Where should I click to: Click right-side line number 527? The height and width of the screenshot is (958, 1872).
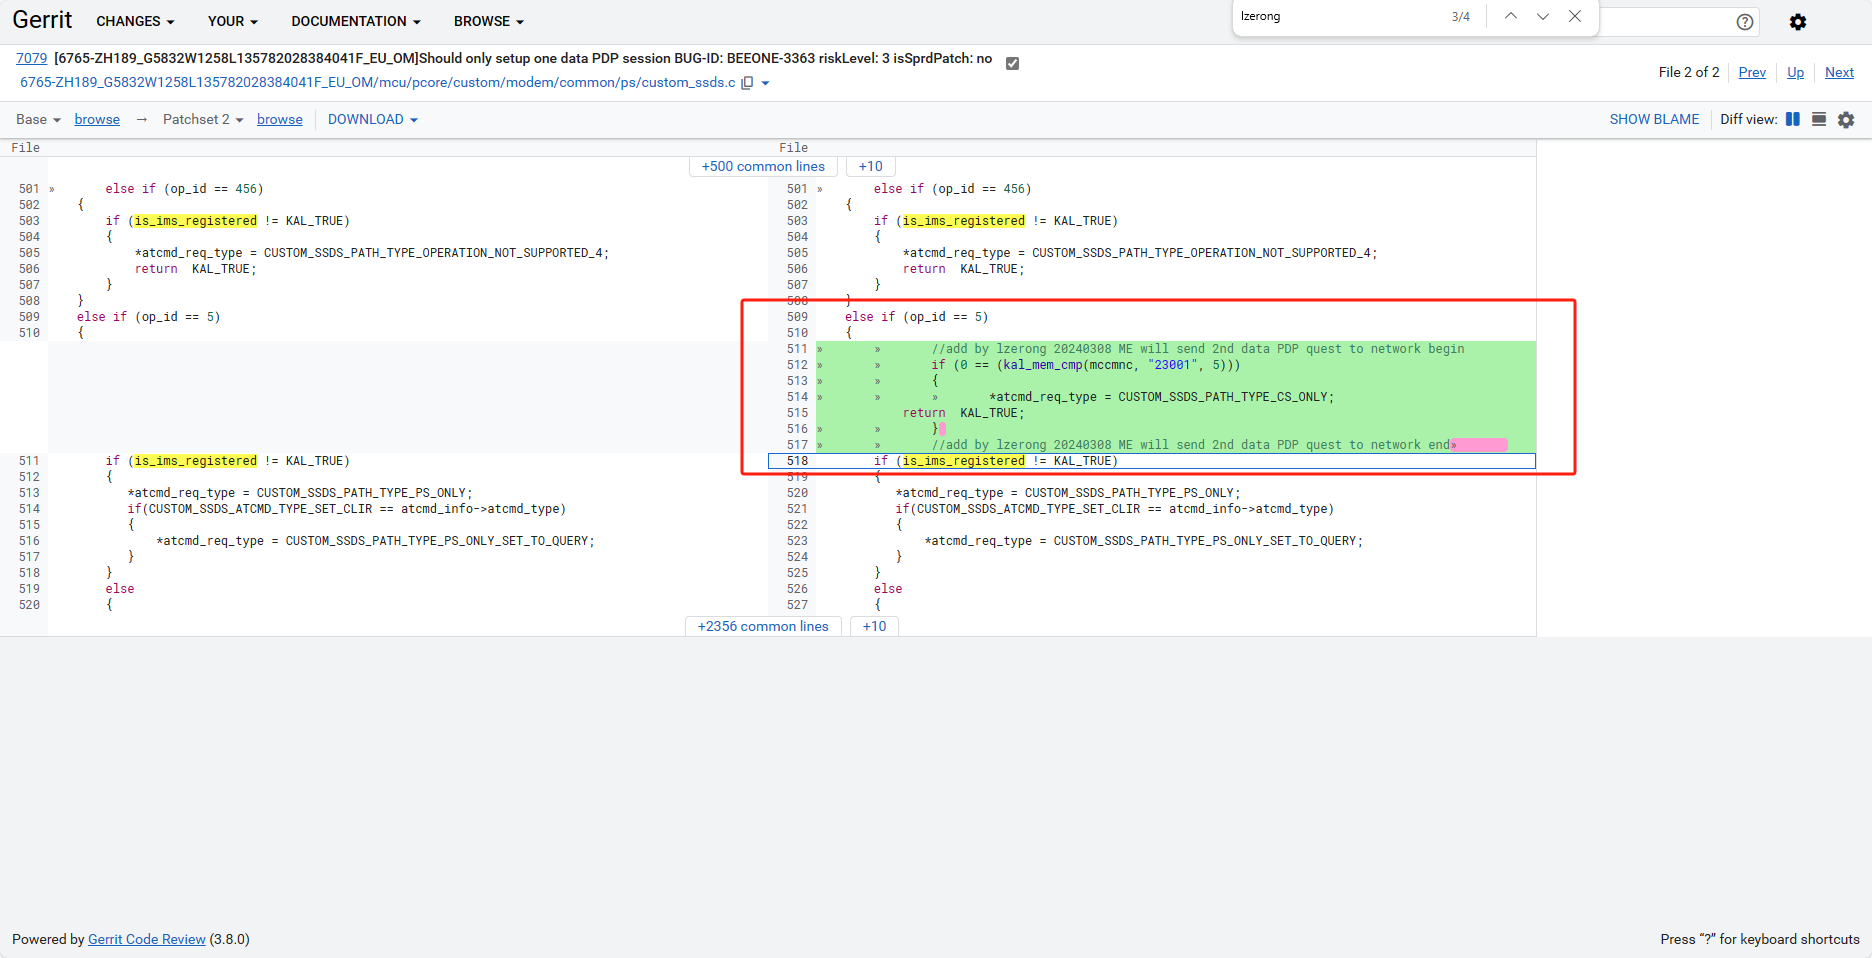tap(797, 605)
